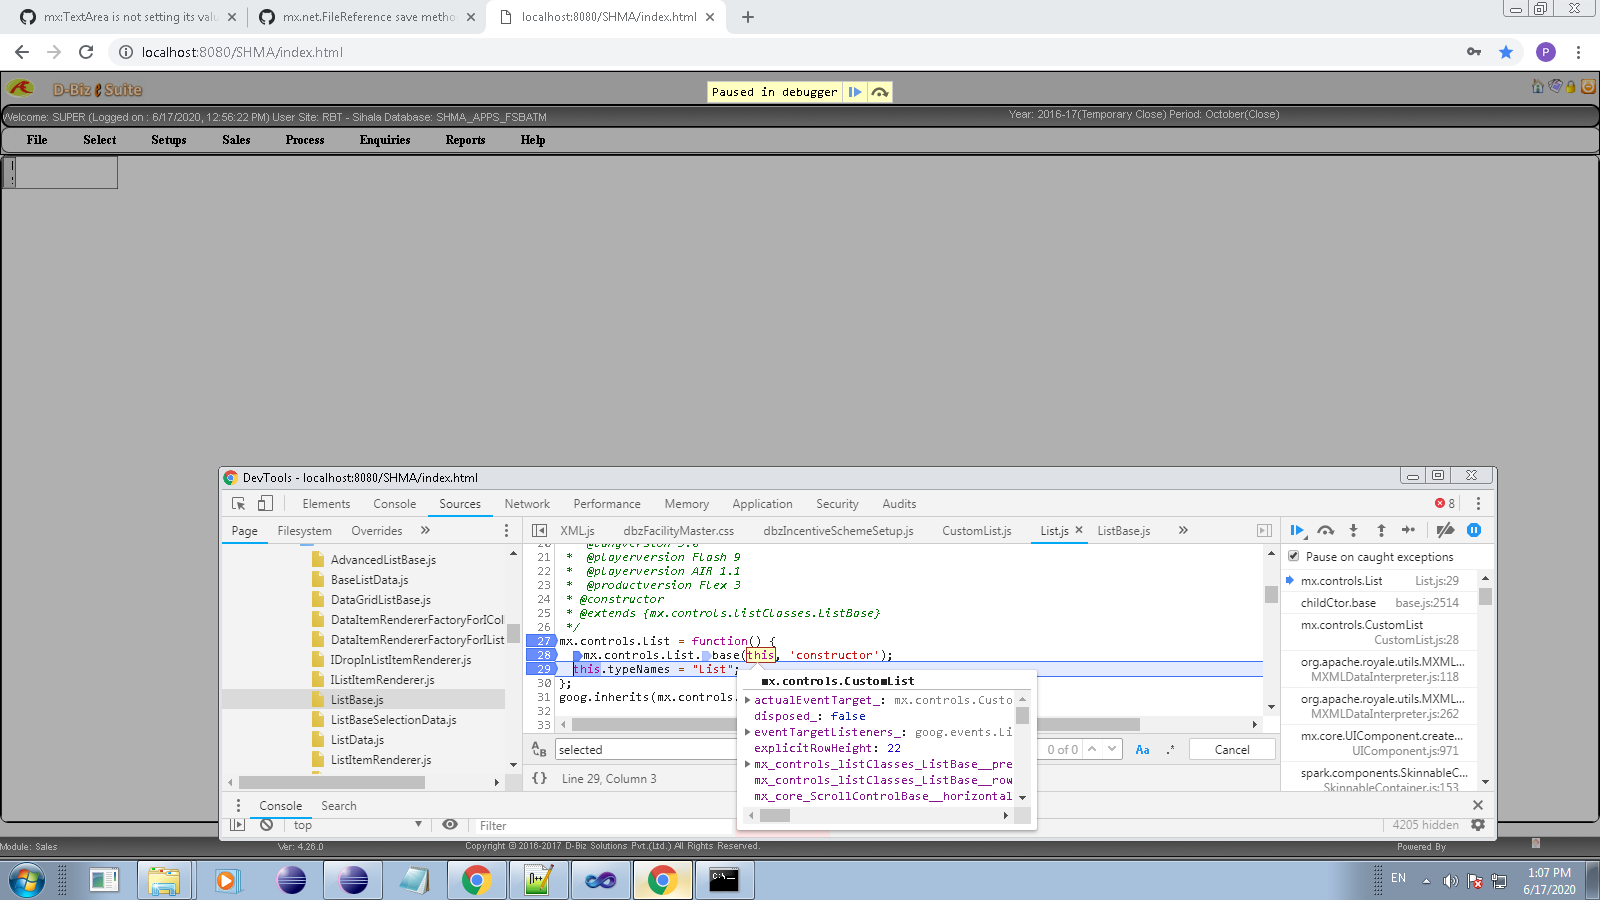Open the Performance panel
Screen dimensions: 1600x900
607,504
